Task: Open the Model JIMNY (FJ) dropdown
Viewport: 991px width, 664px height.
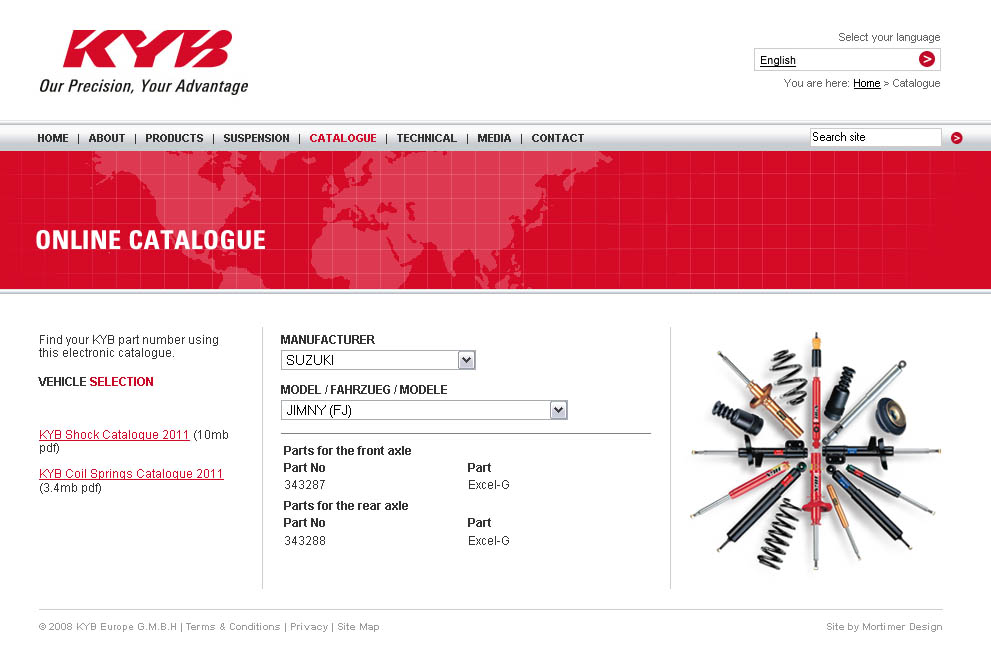Action: pyautogui.click(x=424, y=410)
